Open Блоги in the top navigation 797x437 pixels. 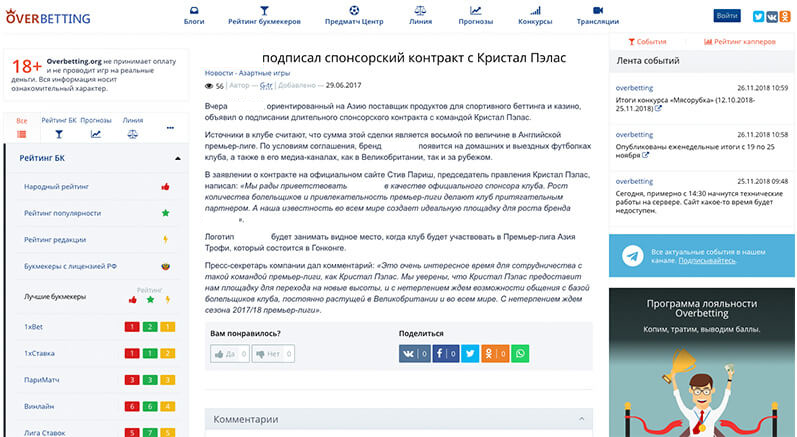194,16
